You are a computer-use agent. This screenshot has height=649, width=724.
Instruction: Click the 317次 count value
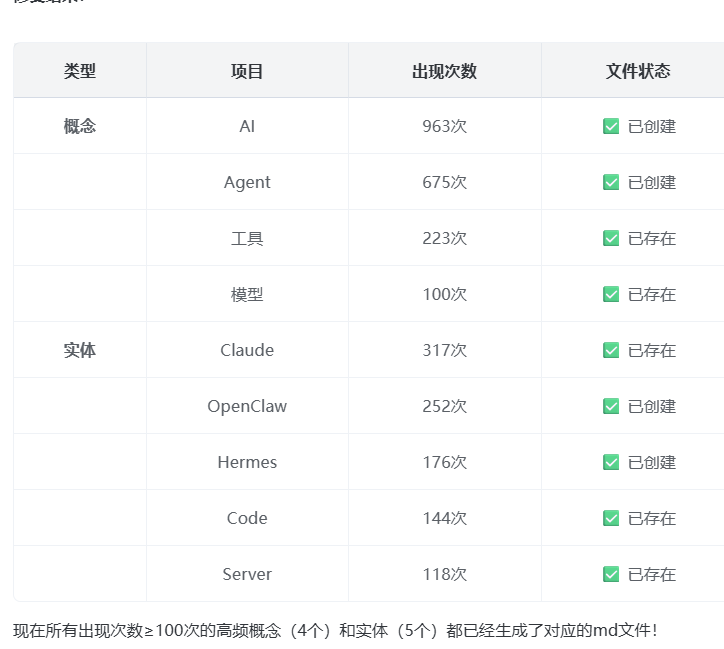click(x=445, y=350)
